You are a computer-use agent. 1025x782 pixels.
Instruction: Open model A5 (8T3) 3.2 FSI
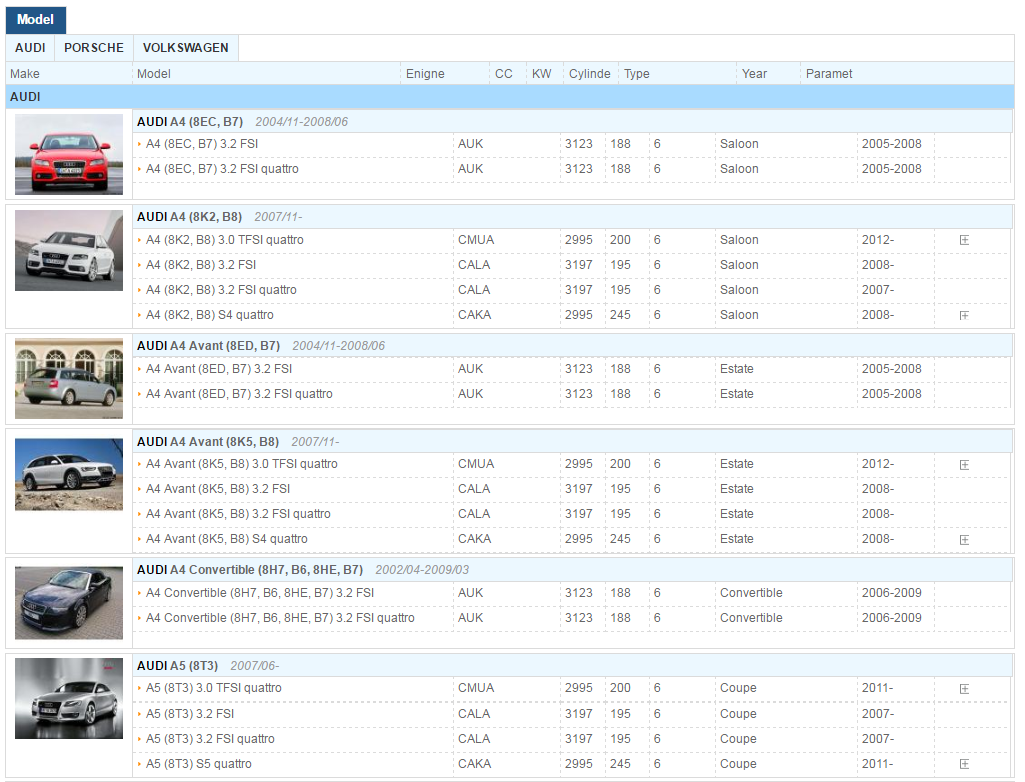[x=190, y=714]
